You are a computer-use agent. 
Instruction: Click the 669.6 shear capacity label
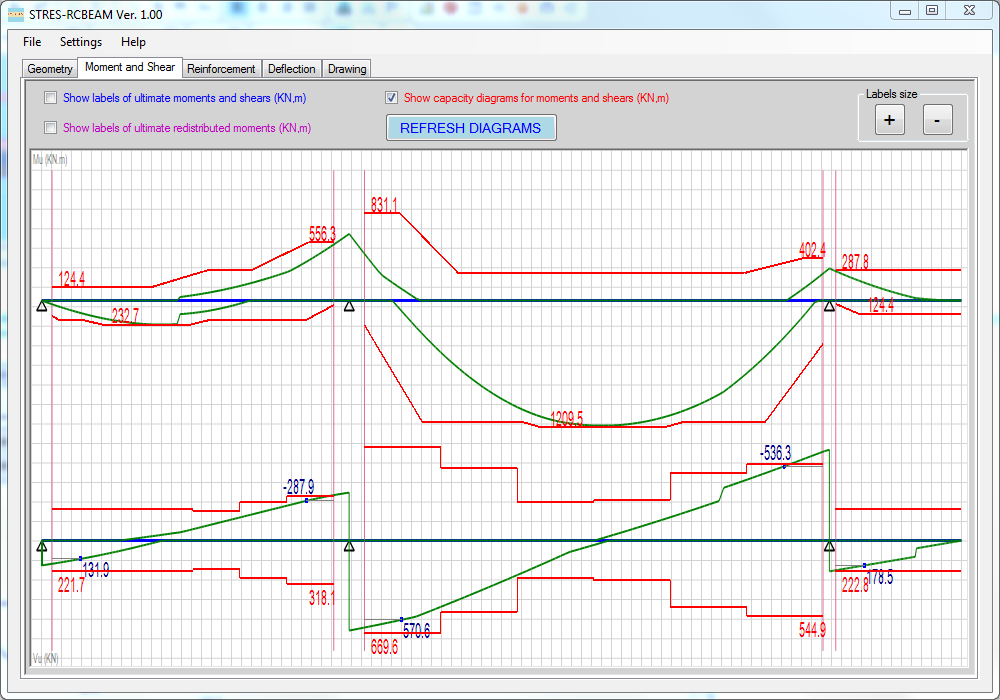pos(385,648)
